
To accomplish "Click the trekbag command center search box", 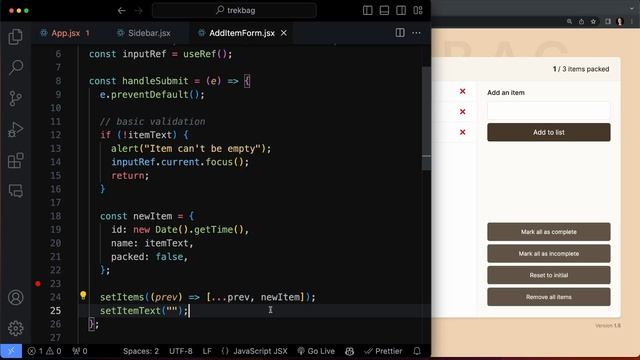I will point(234,11).
